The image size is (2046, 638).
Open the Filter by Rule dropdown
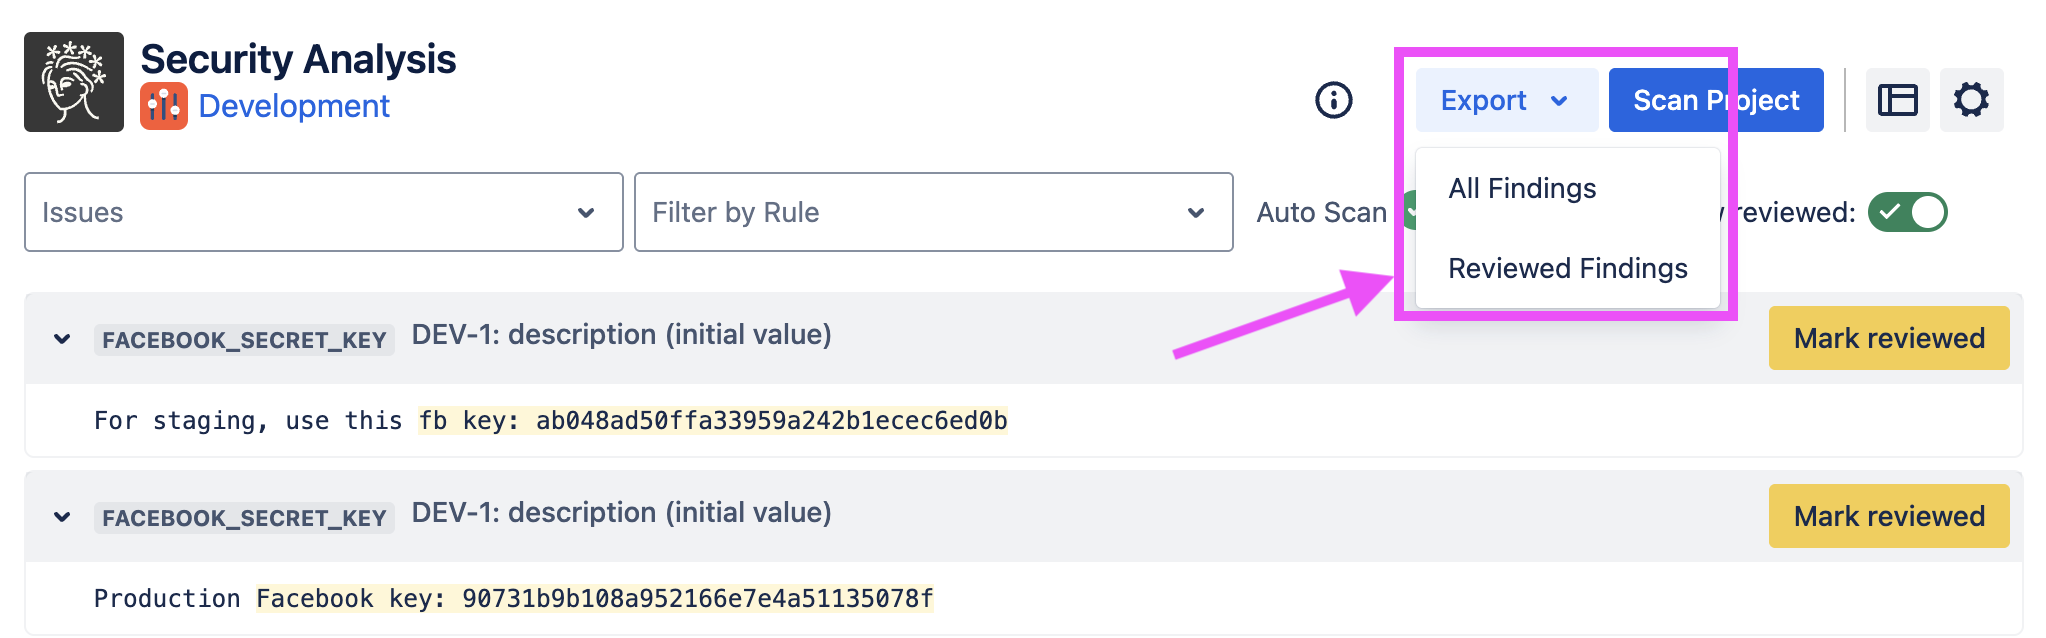click(933, 212)
